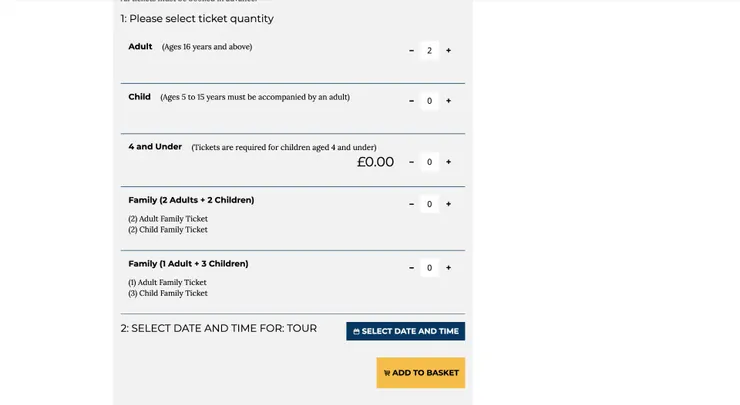
Task: Remove one 4 and Under ticket
Action: click(x=411, y=162)
